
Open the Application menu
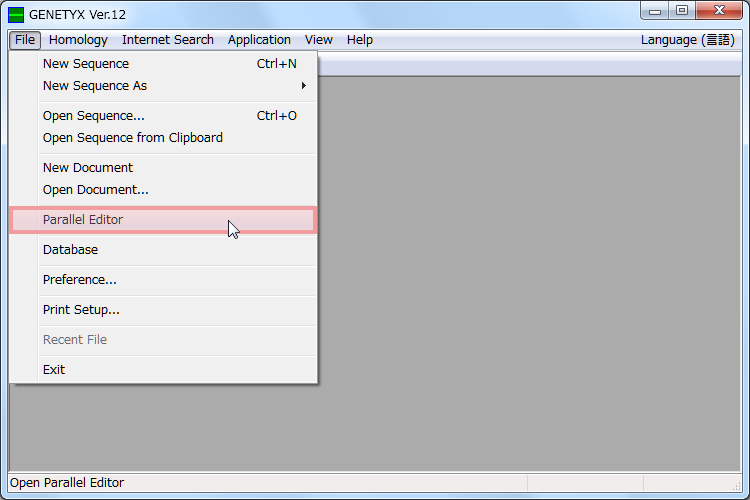pyautogui.click(x=259, y=40)
